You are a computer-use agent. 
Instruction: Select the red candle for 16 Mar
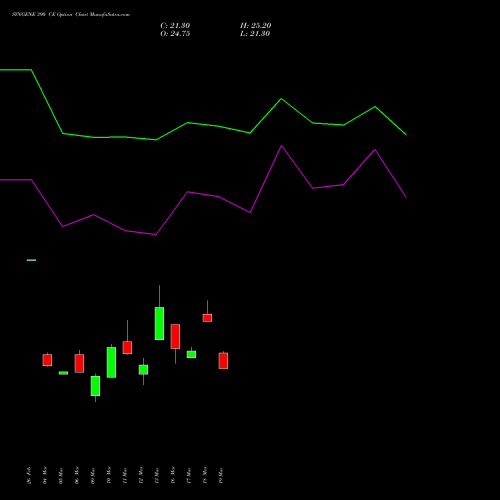[175, 336]
